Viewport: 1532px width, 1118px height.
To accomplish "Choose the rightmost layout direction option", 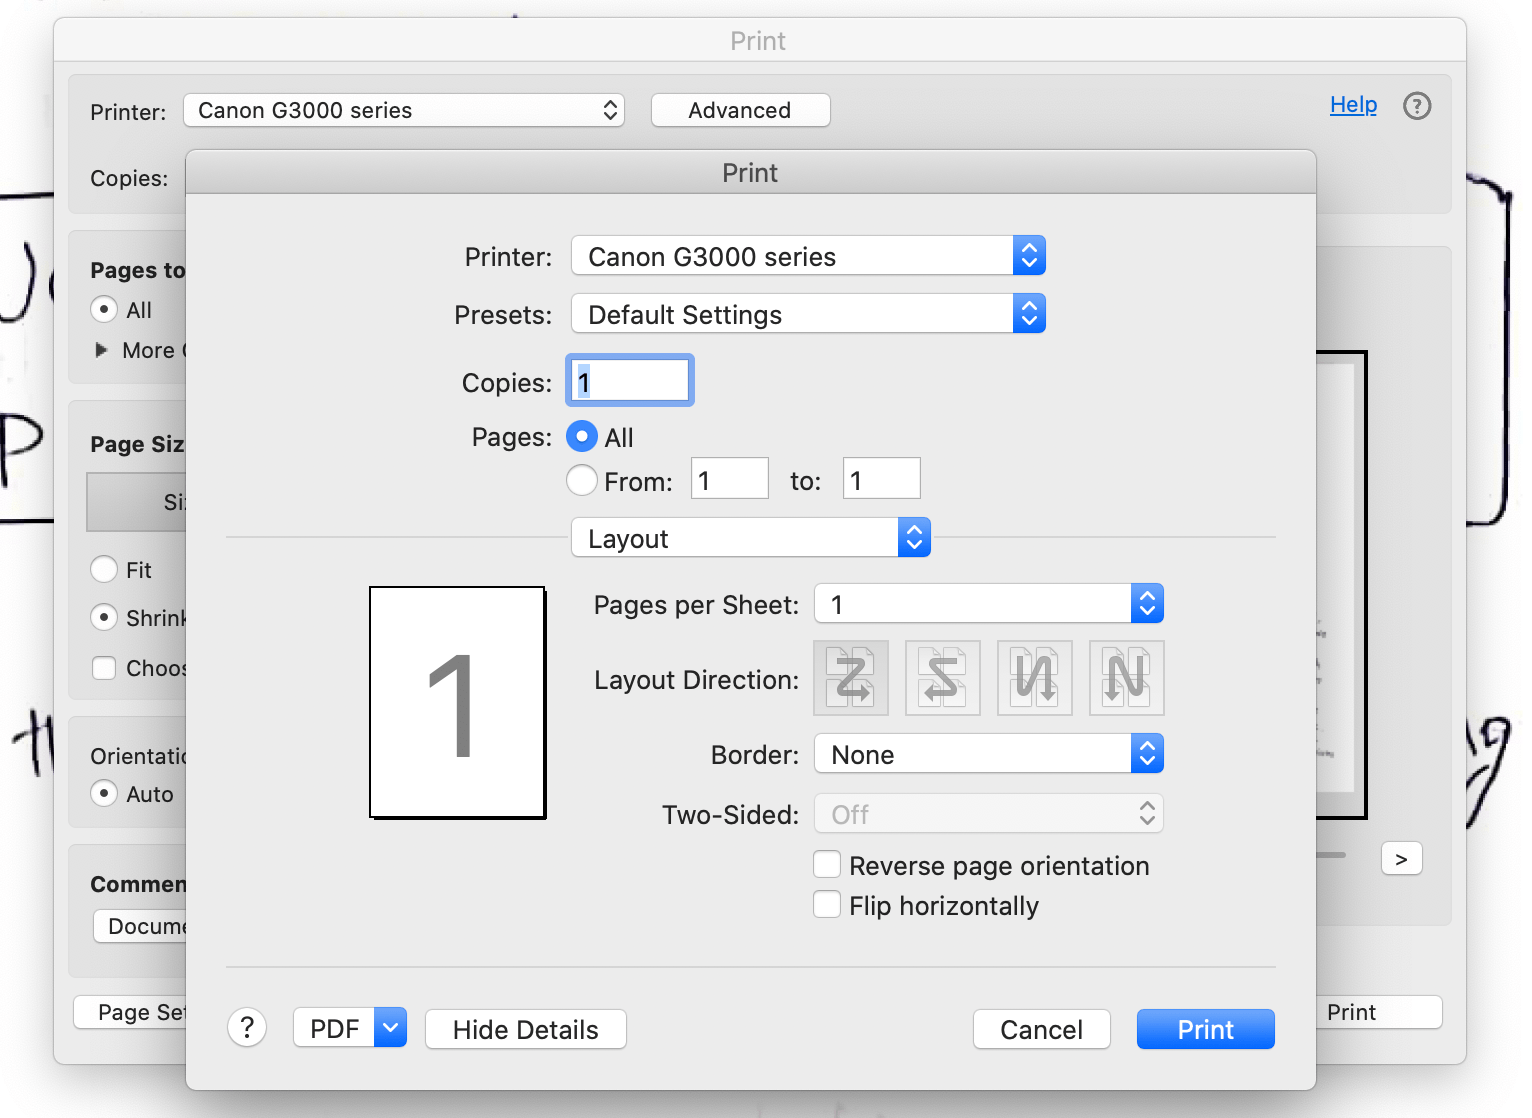I will 1127,678.
